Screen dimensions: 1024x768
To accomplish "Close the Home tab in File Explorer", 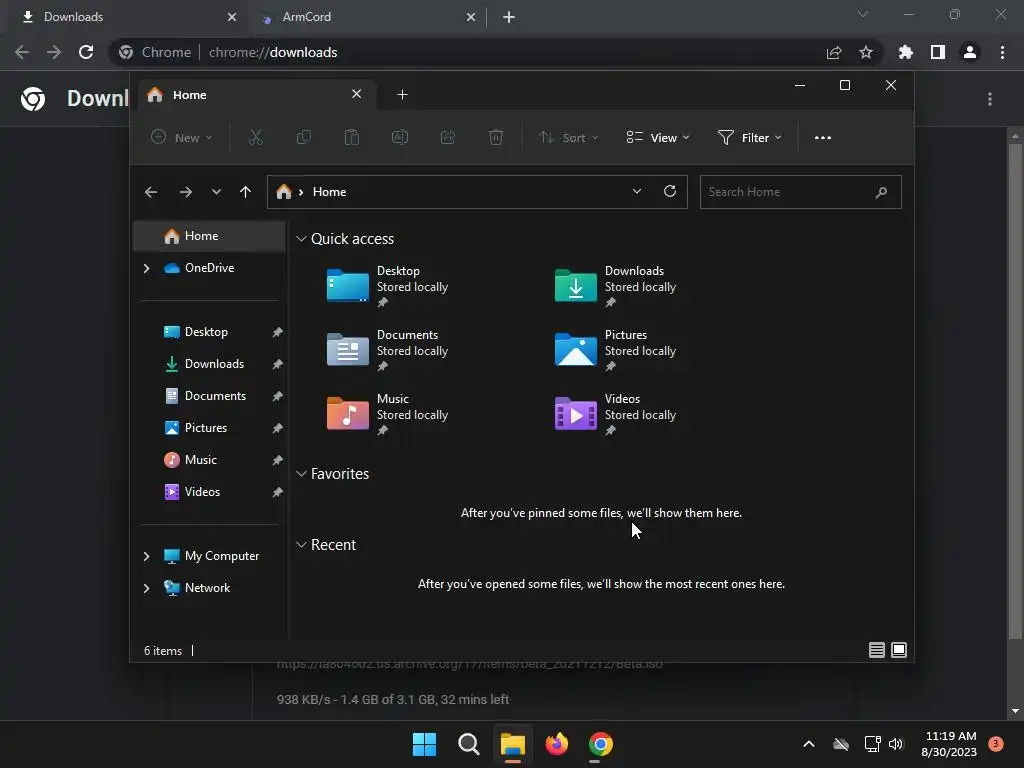I will point(357,94).
